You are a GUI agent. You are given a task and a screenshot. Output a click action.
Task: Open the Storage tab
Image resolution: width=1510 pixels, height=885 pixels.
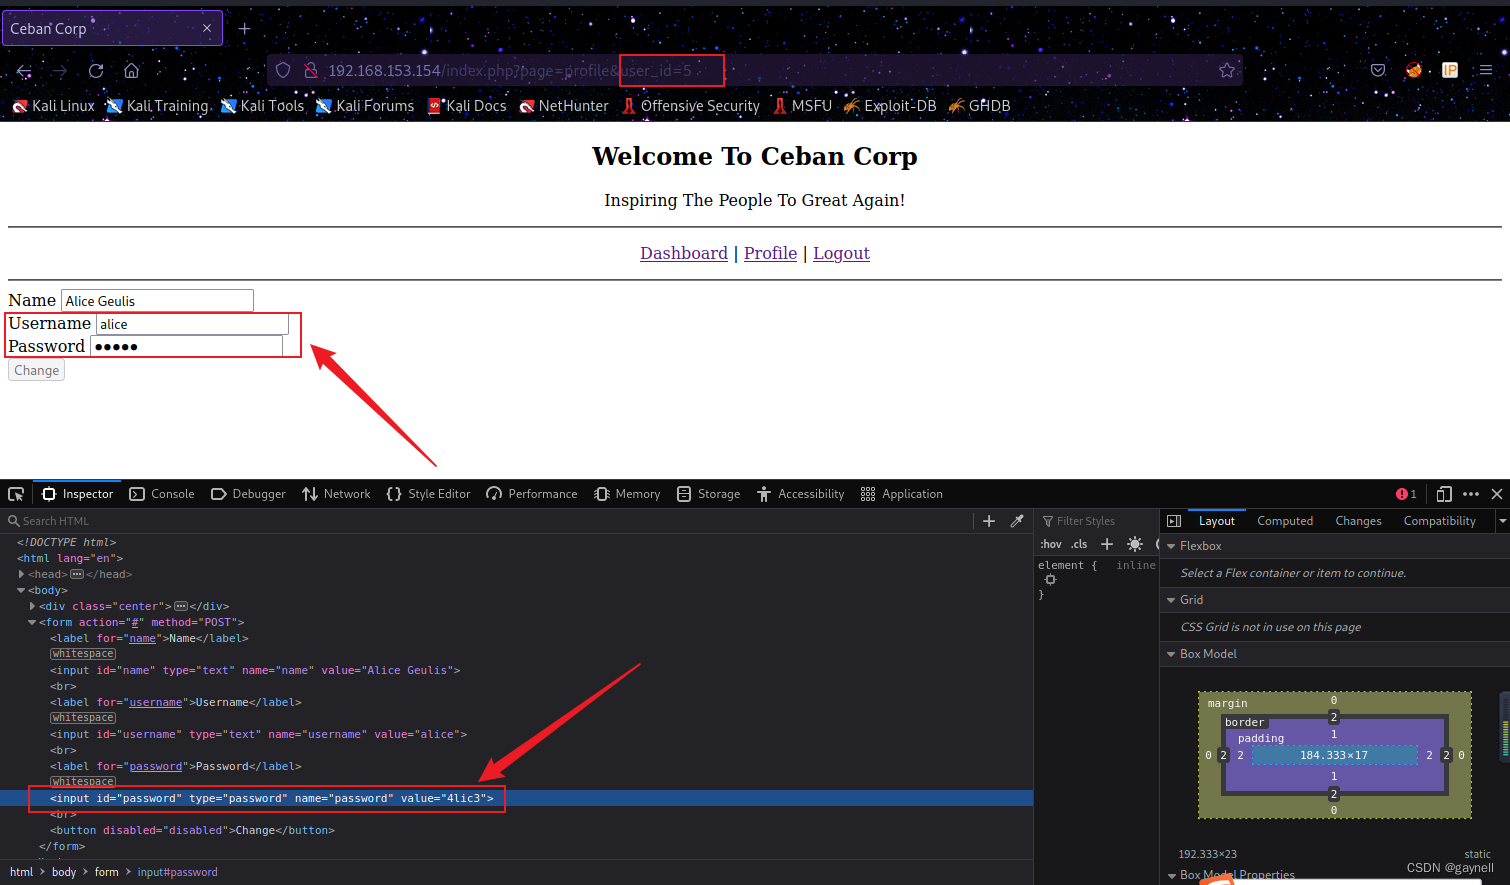708,494
